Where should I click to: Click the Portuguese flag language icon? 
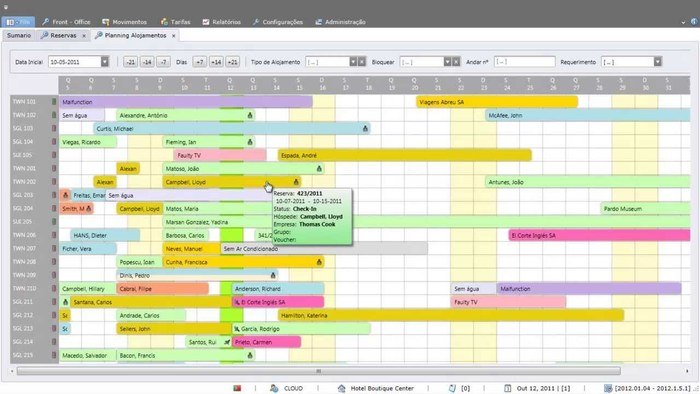(x=237, y=388)
